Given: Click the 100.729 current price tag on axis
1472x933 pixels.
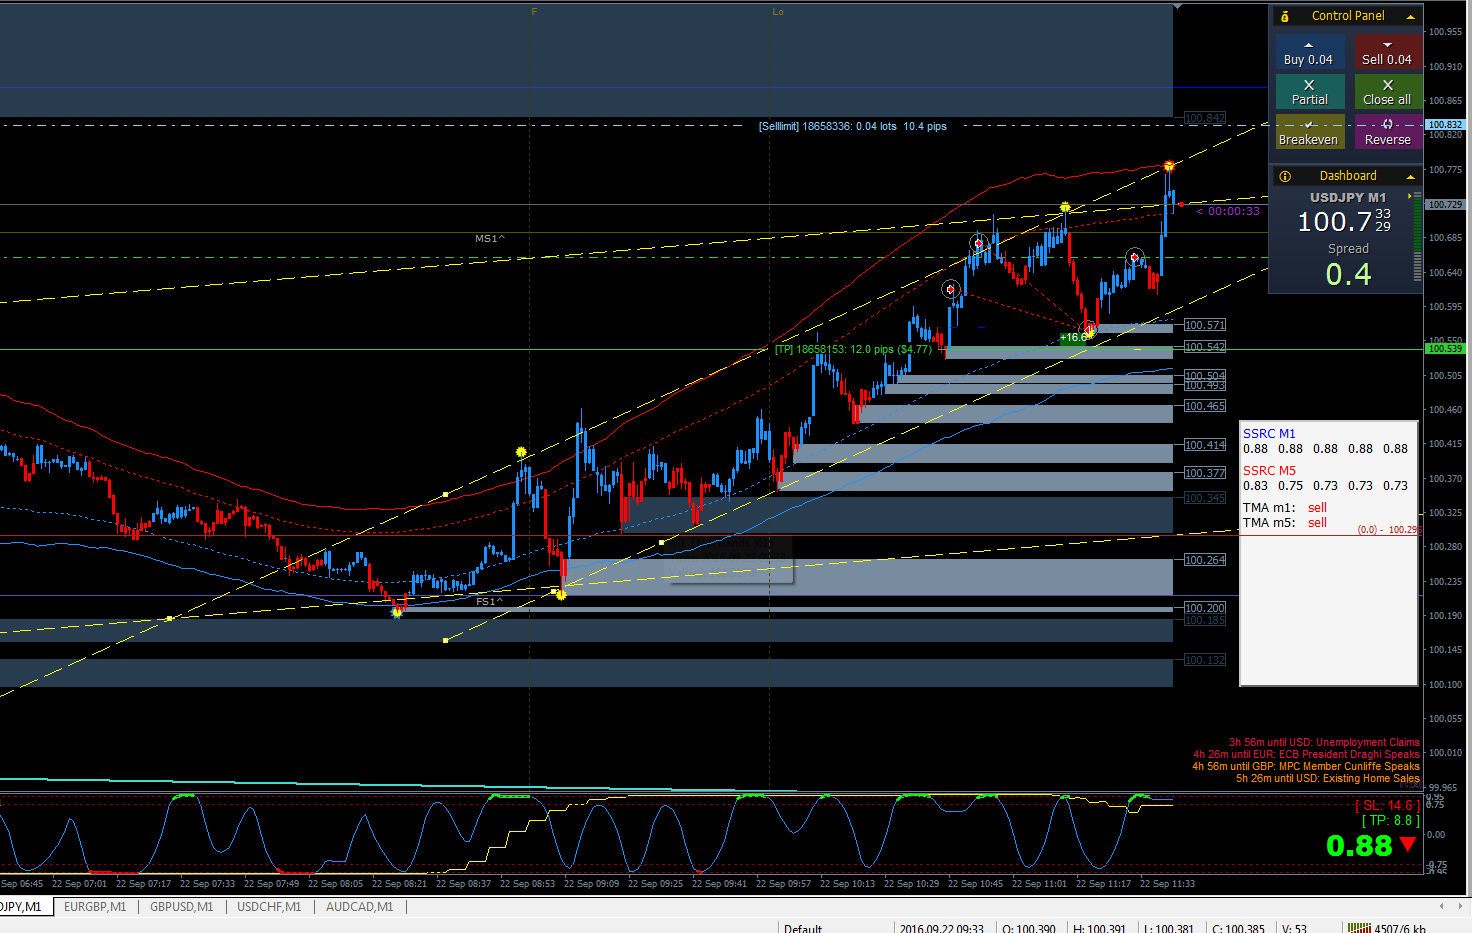Looking at the screenshot, I should point(1444,204).
